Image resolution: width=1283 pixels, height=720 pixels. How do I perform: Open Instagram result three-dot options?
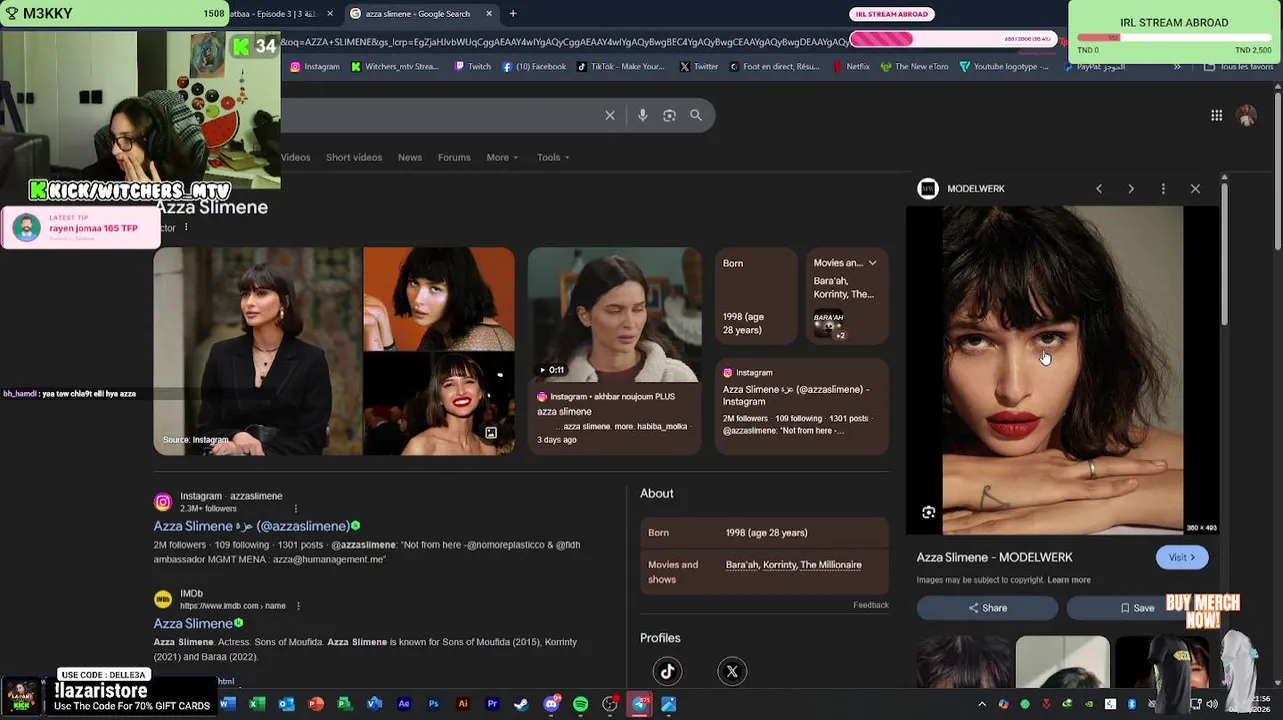pyautogui.click(x=295, y=508)
